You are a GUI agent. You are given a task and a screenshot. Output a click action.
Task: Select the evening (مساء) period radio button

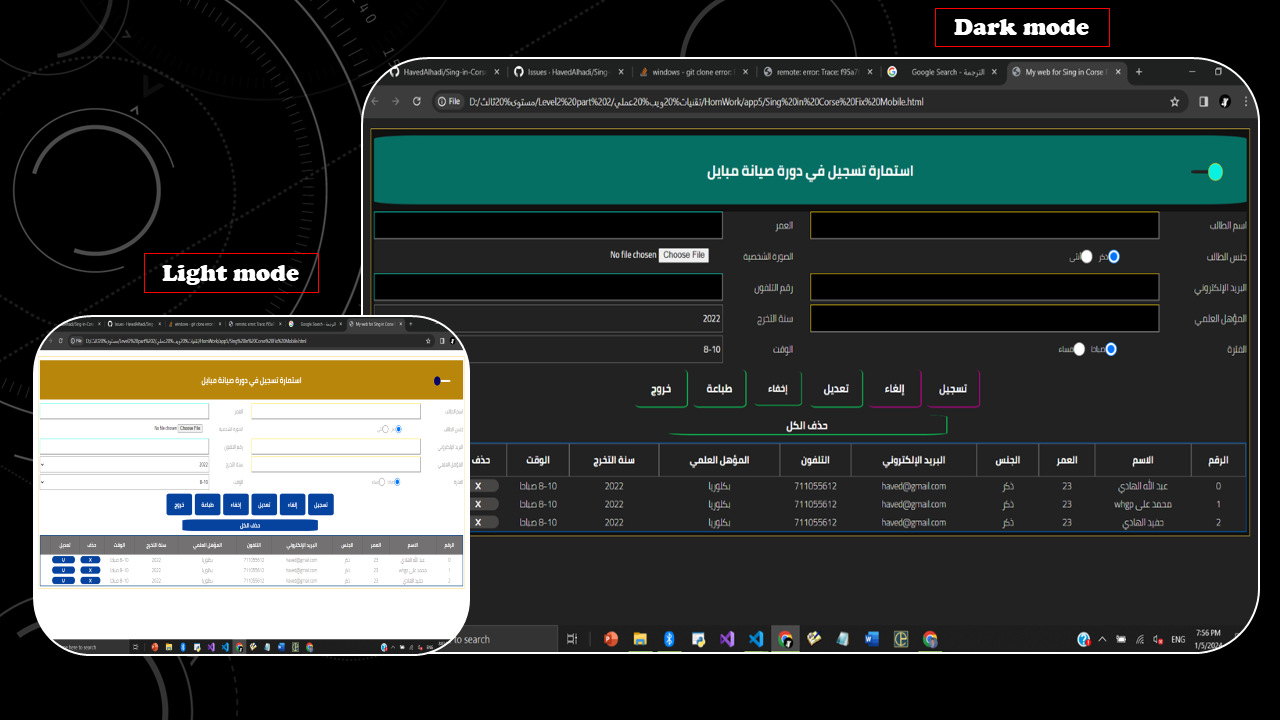1078,349
